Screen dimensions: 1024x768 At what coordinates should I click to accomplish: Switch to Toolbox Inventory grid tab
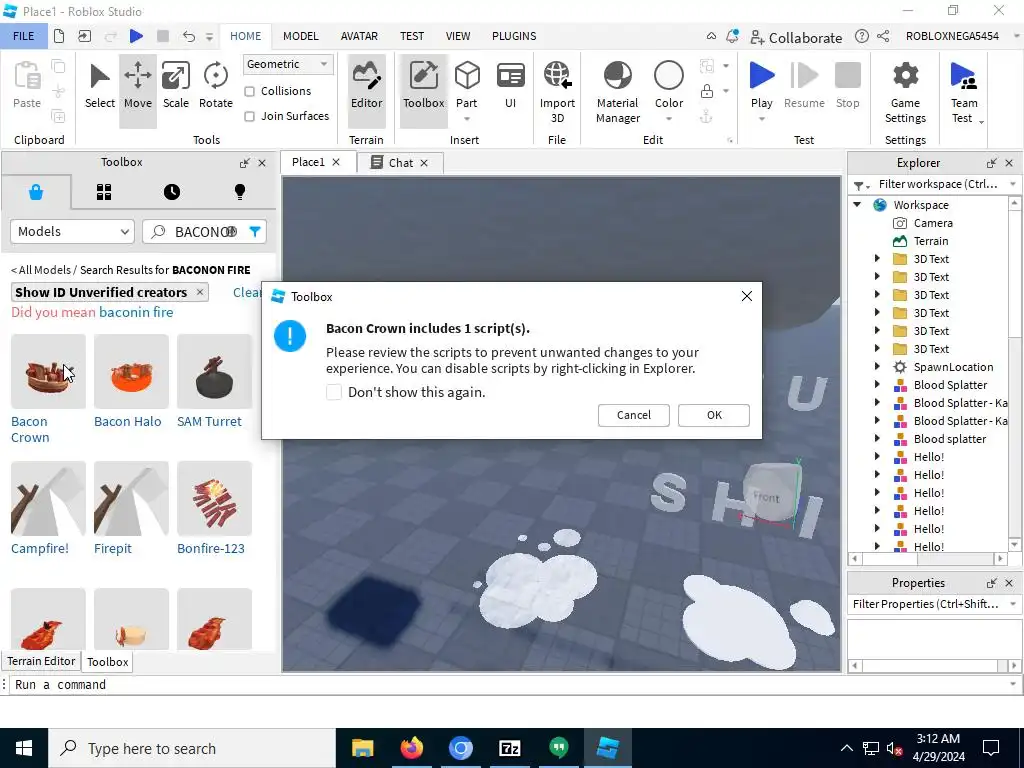104,192
